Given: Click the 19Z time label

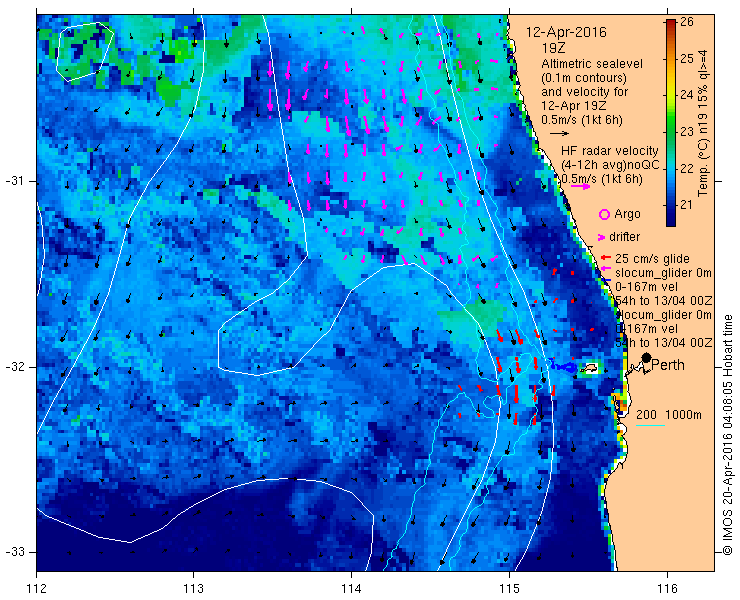Looking at the screenshot, I should [x=554, y=48].
